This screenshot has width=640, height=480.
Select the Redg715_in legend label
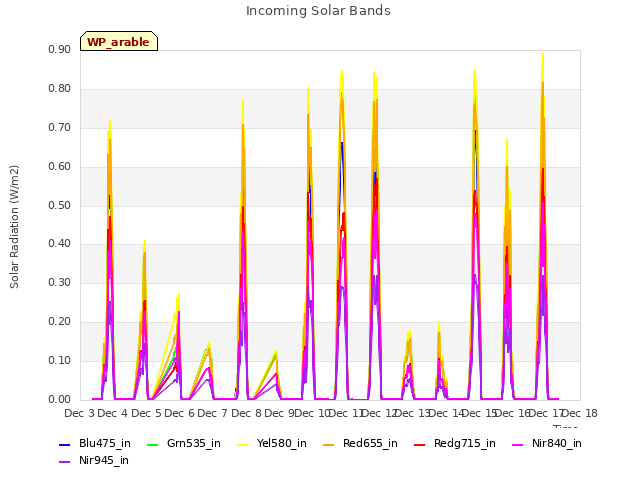(x=465, y=444)
